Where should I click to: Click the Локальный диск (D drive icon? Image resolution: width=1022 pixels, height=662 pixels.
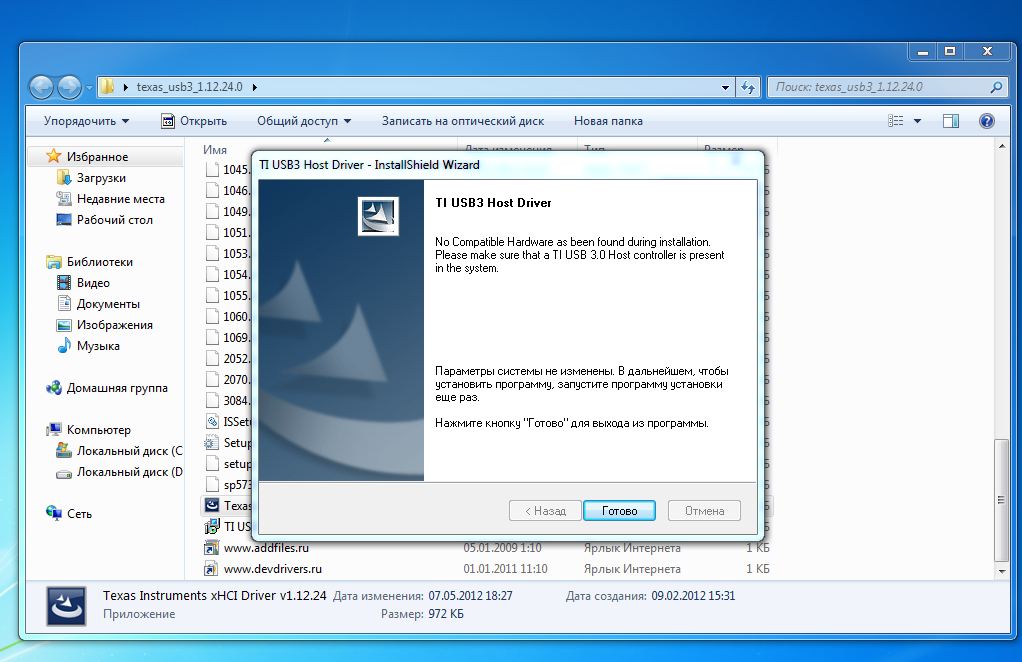tap(64, 472)
